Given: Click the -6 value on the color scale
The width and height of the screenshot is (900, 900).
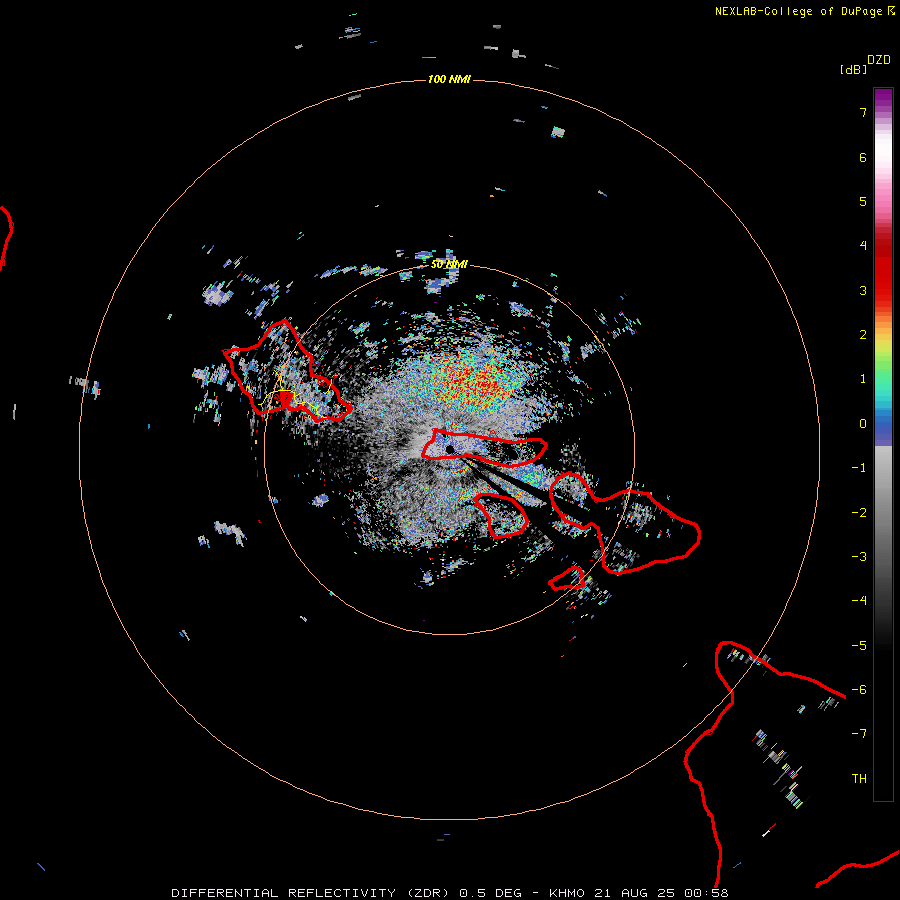Looking at the screenshot, I should pyautogui.click(x=859, y=690).
